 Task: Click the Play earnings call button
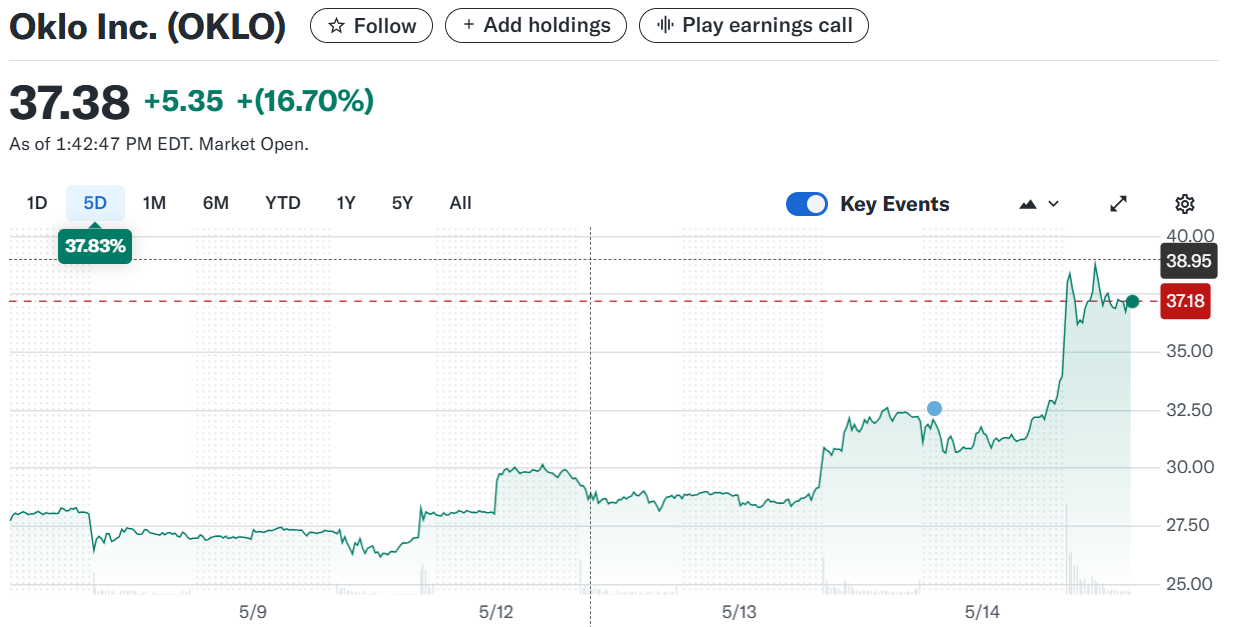tap(754, 26)
